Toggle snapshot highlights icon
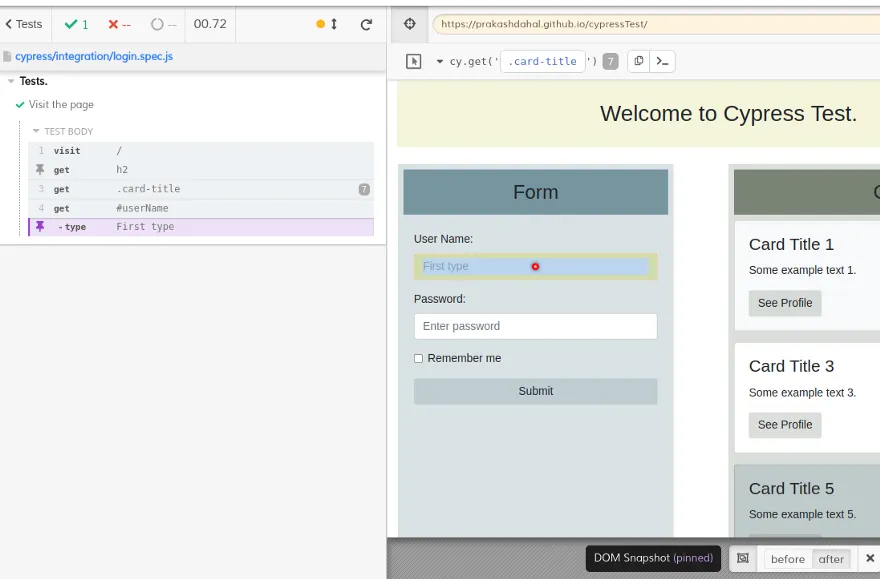The image size is (880, 579). point(742,558)
